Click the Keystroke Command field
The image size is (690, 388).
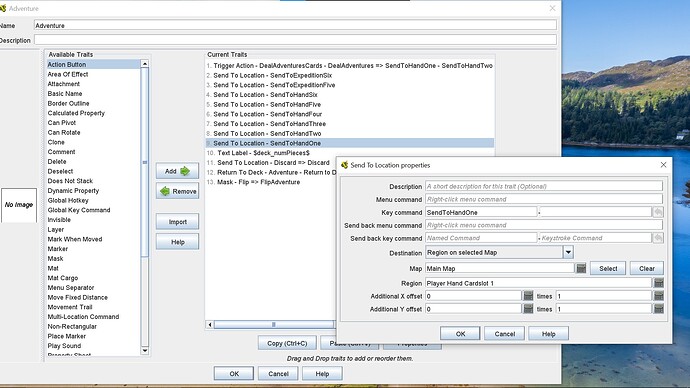point(596,238)
